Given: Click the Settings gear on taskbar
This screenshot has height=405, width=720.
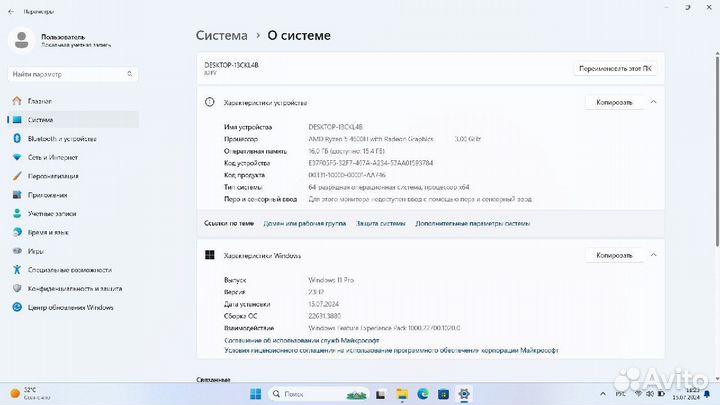Looking at the screenshot, I should click(464, 394).
